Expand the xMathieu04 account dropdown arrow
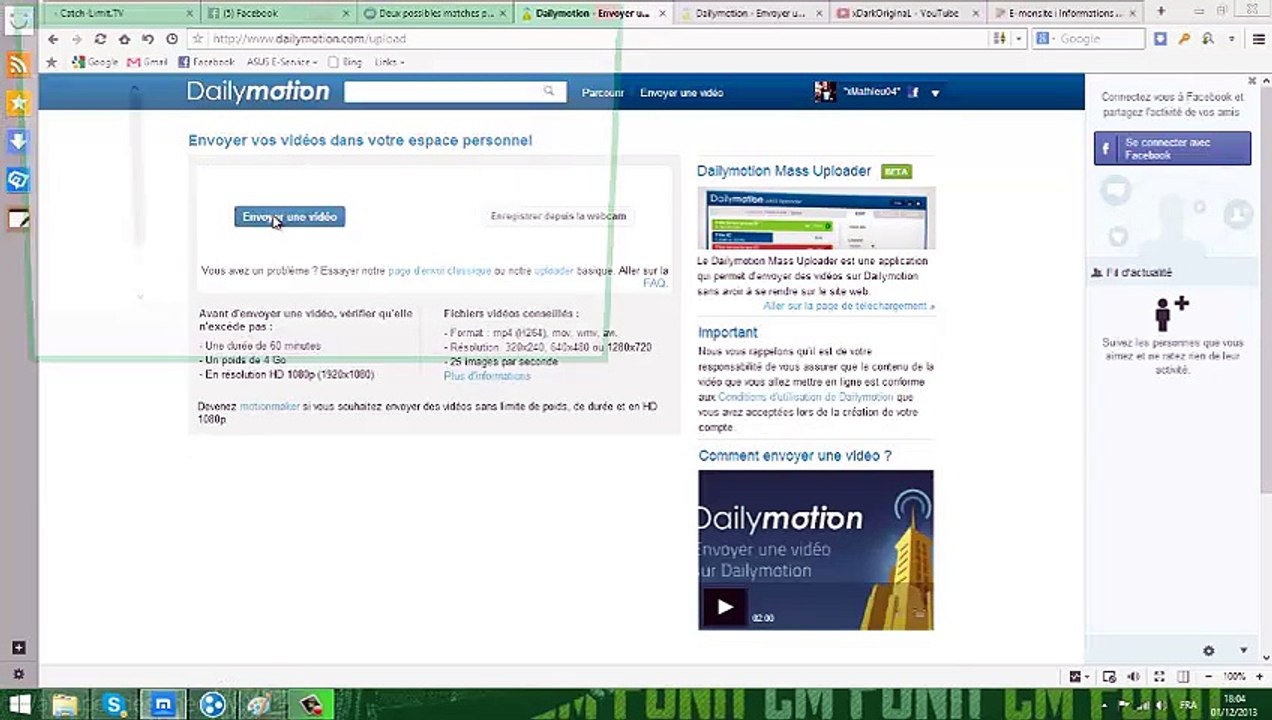This screenshot has width=1272, height=720. pyautogui.click(x=935, y=93)
